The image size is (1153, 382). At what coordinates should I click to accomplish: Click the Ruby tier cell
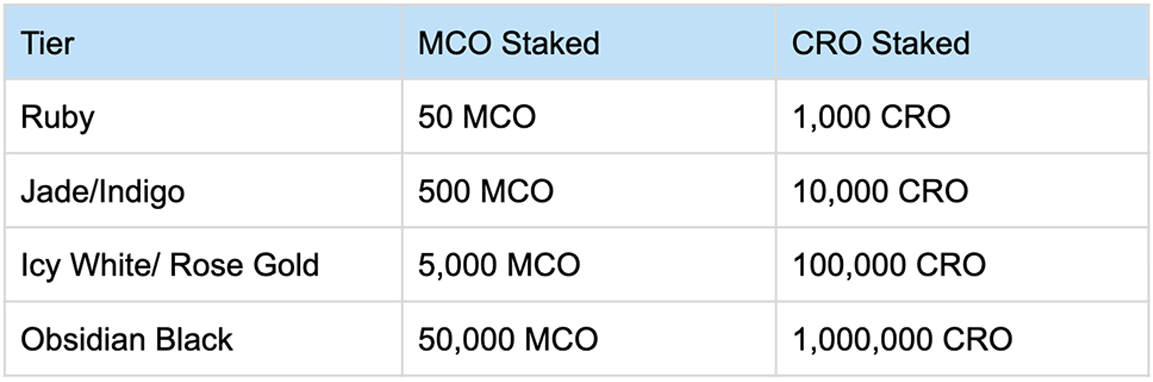click(203, 117)
